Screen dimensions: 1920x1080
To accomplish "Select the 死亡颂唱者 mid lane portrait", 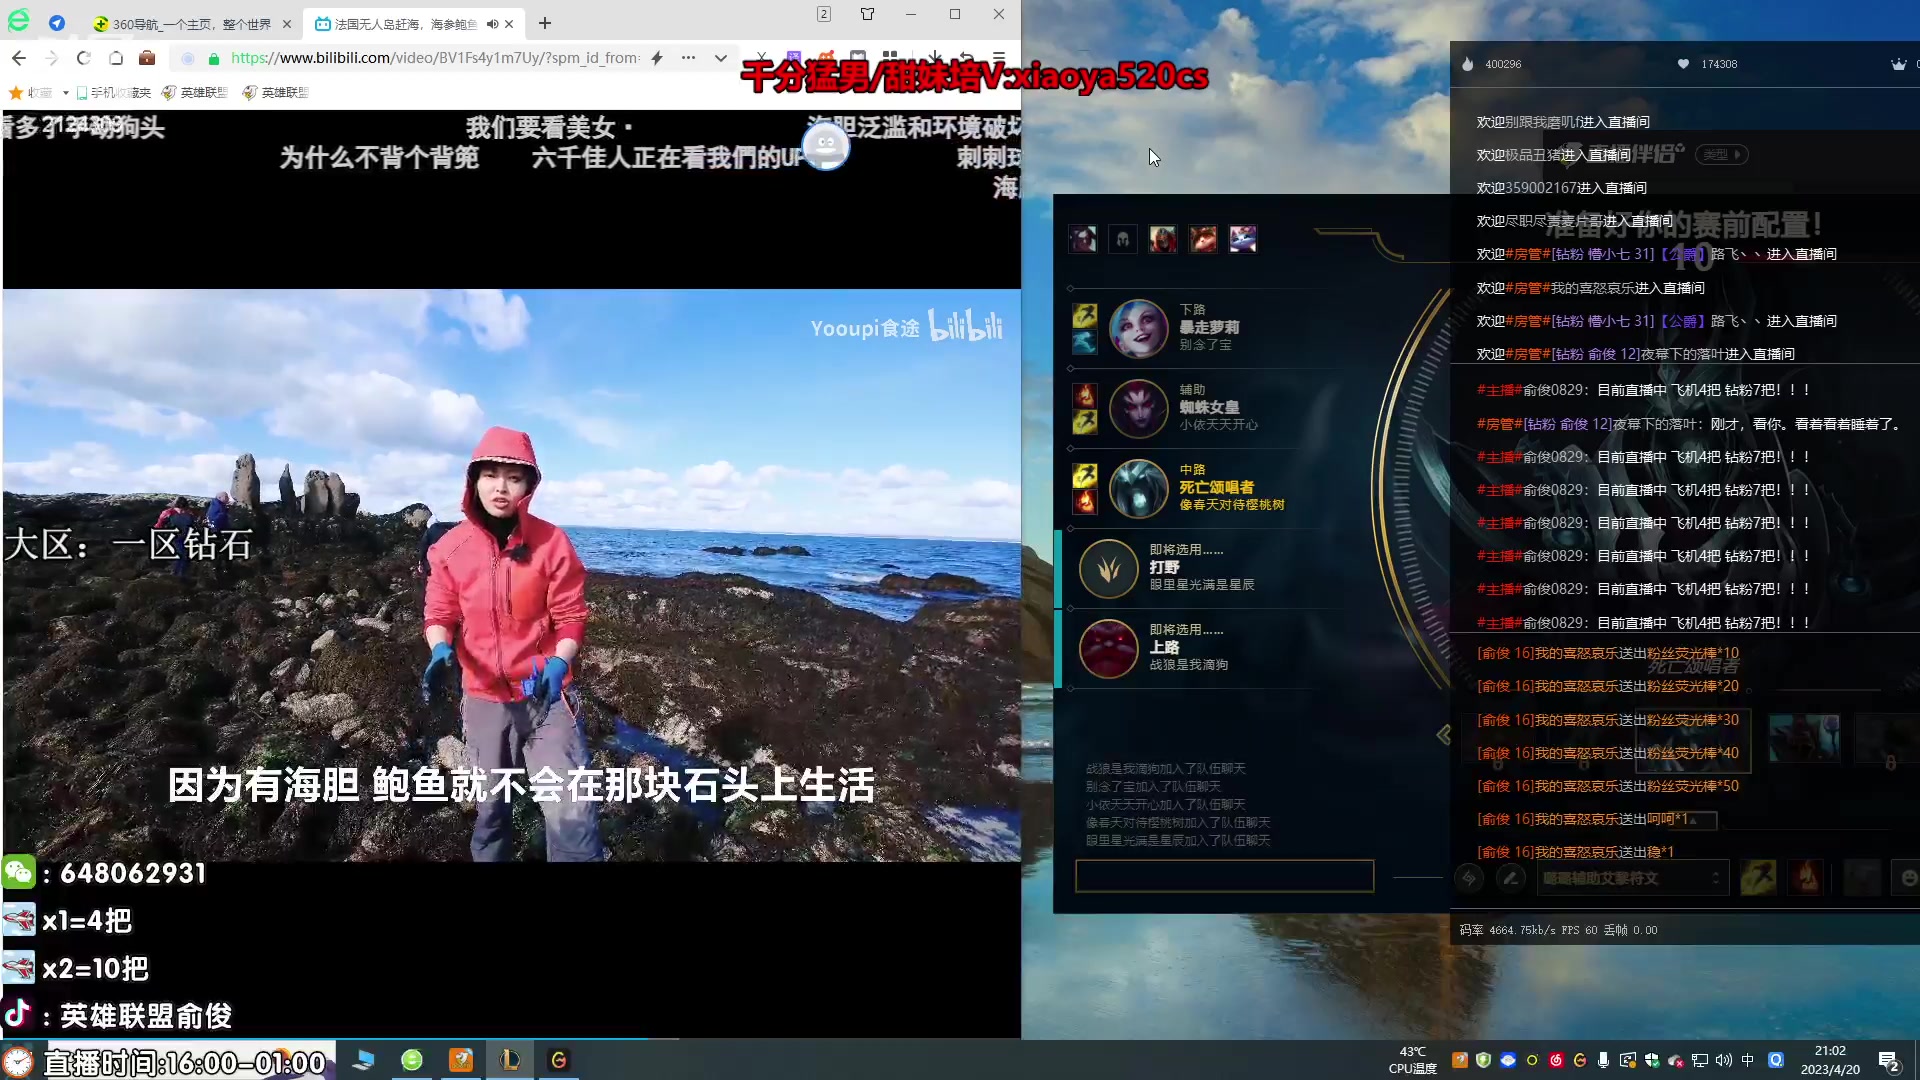I will click(x=1138, y=488).
